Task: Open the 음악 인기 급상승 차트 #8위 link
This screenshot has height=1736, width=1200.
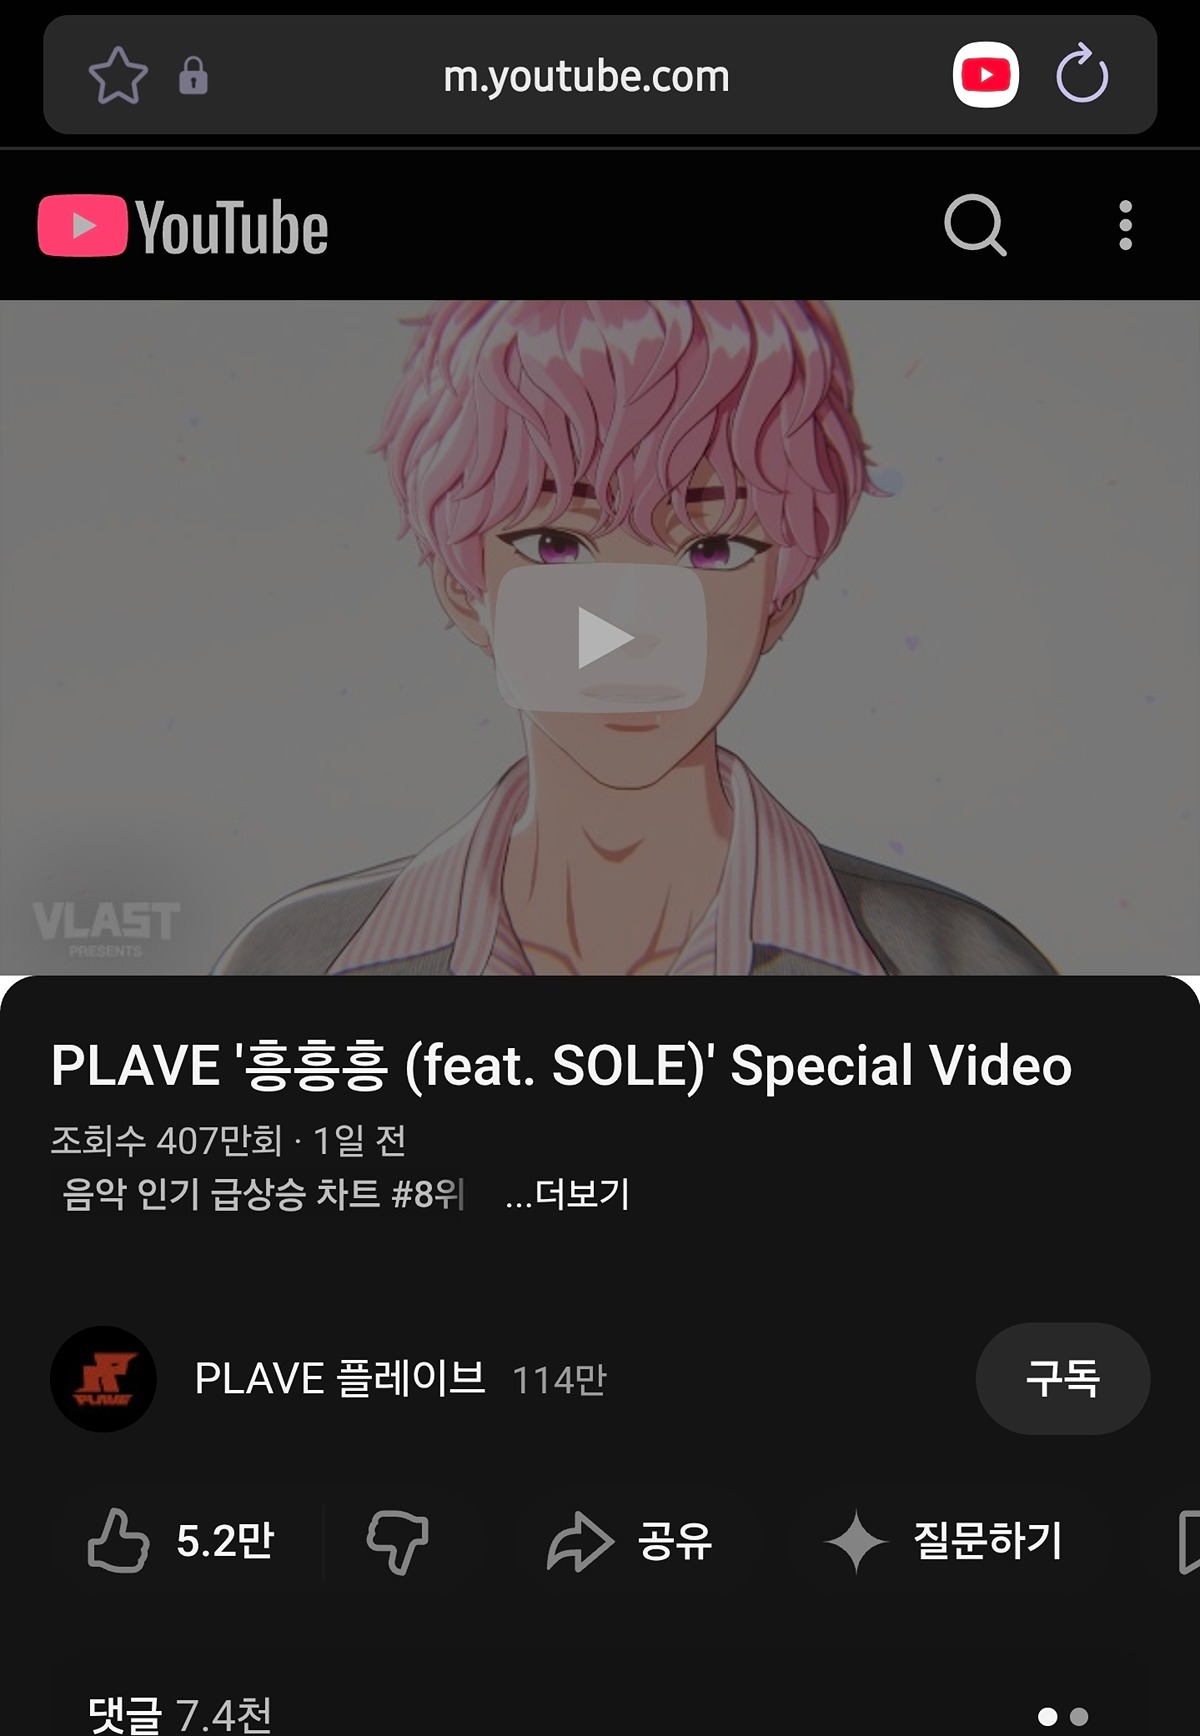Action: [x=262, y=1194]
